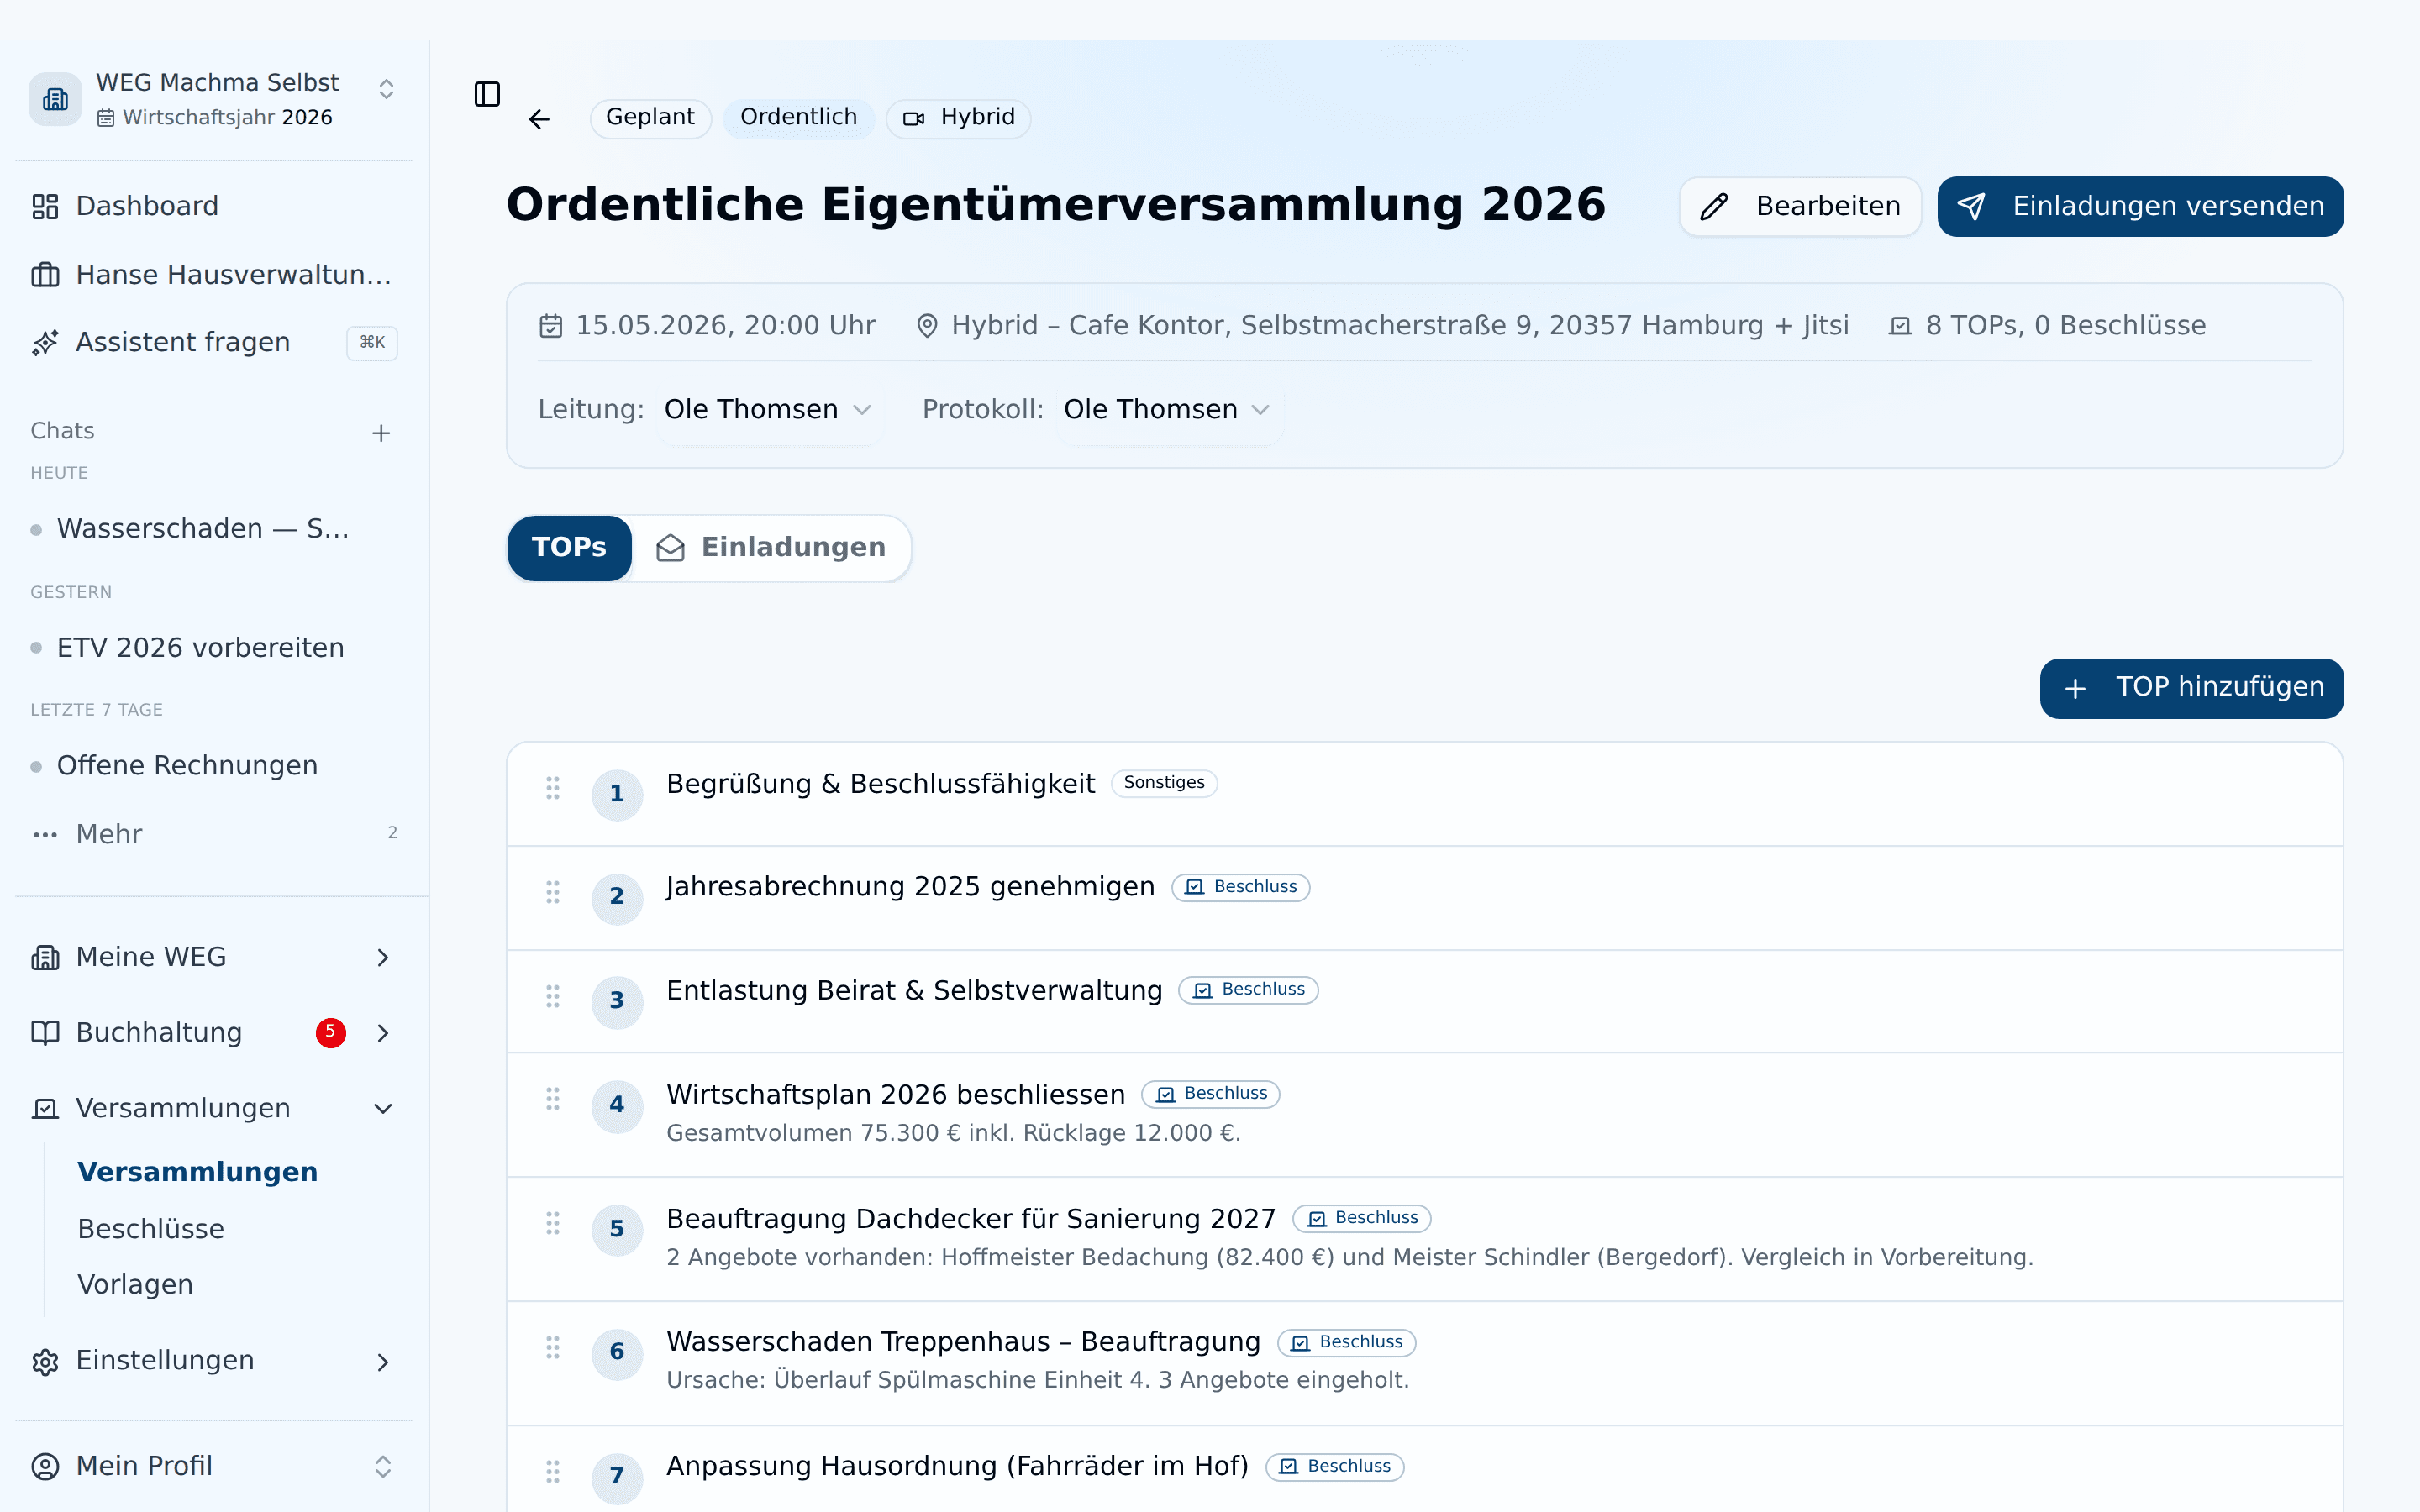Click drag handle for Entlastung Beirat row
This screenshot has height=1512, width=2420.
[553, 995]
